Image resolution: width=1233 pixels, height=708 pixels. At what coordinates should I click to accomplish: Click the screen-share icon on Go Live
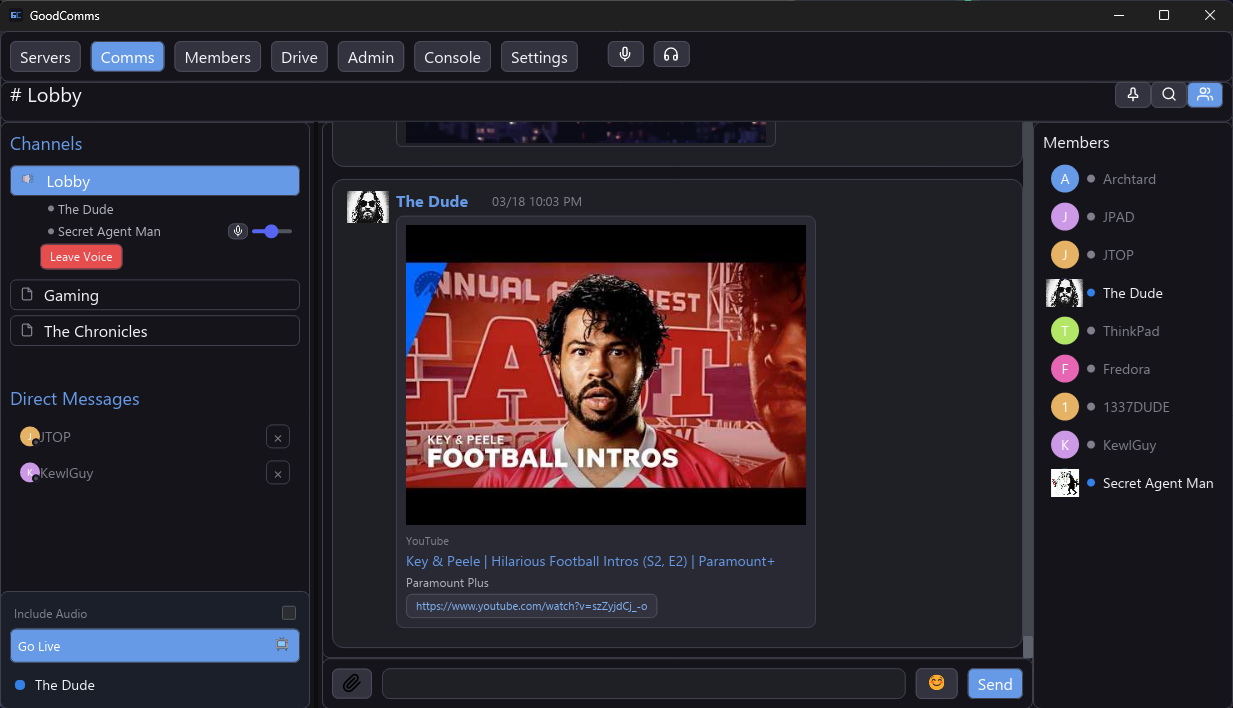(x=283, y=645)
